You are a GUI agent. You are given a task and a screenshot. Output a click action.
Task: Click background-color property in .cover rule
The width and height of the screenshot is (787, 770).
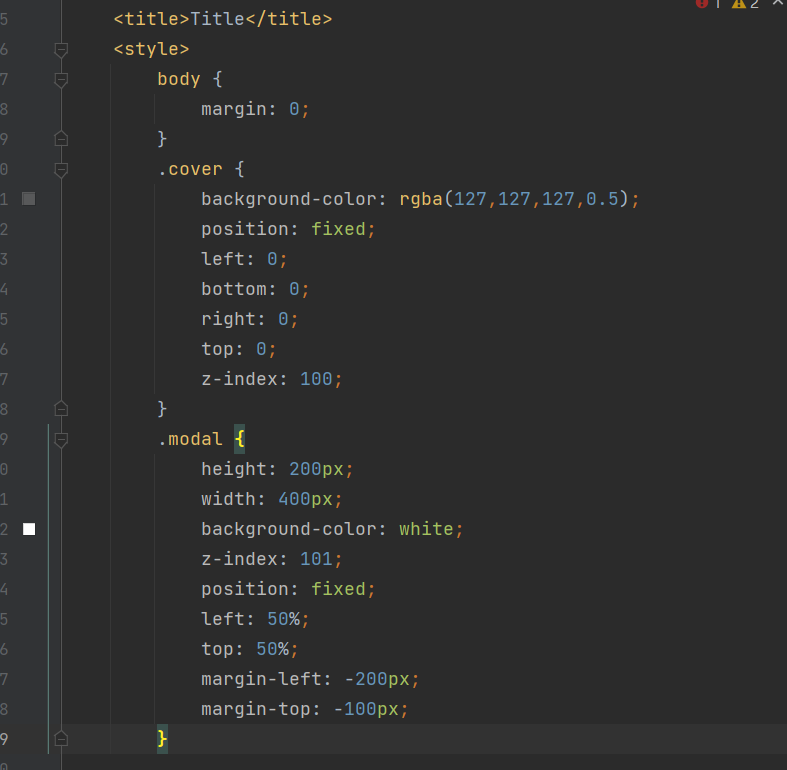pyautogui.click(x=289, y=199)
